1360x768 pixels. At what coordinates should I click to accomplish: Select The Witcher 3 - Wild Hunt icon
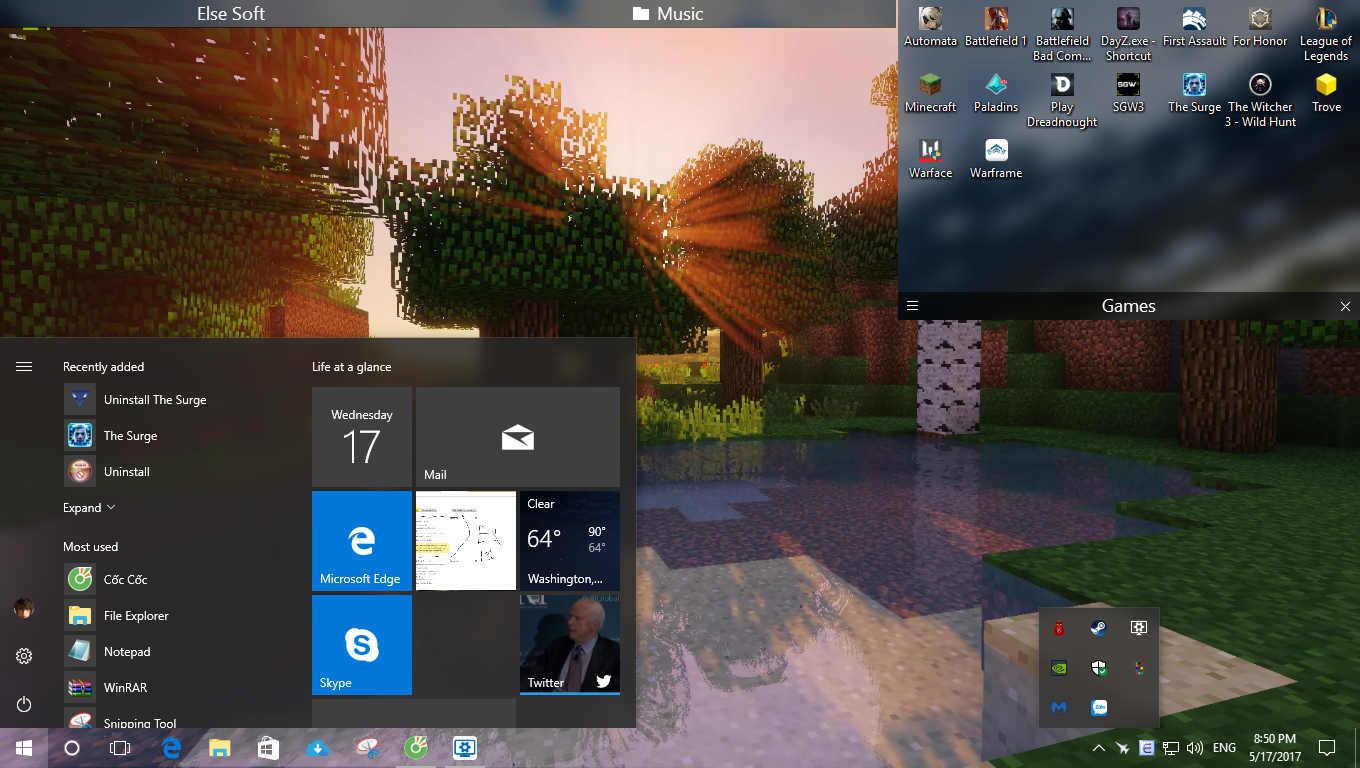1260,100
